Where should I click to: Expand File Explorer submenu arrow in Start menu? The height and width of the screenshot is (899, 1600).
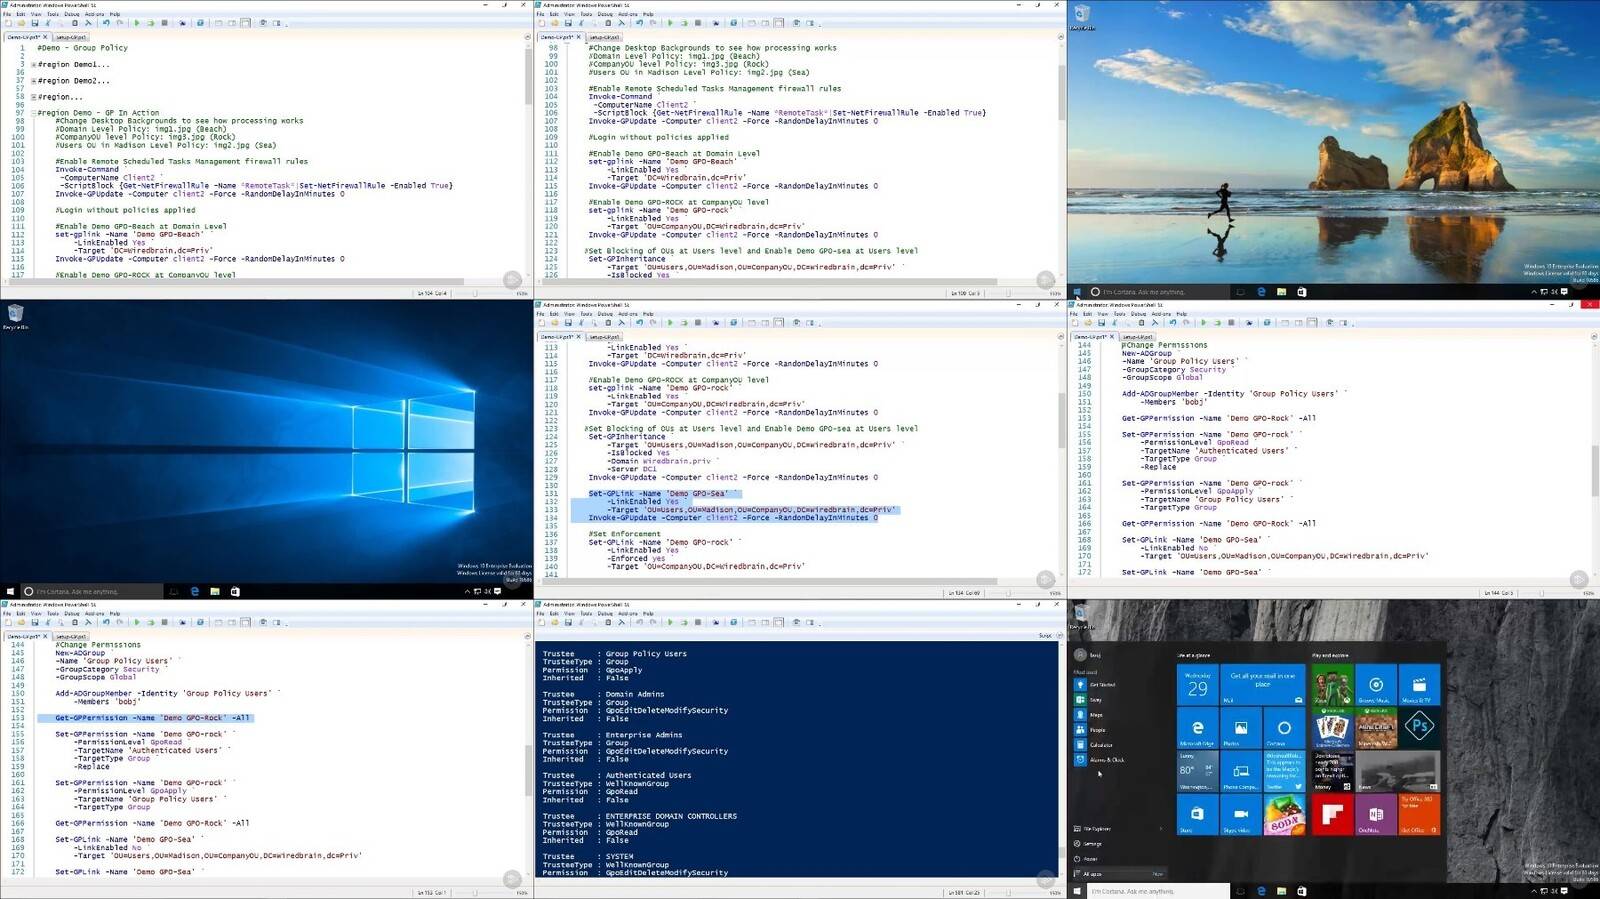coord(1160,829)
